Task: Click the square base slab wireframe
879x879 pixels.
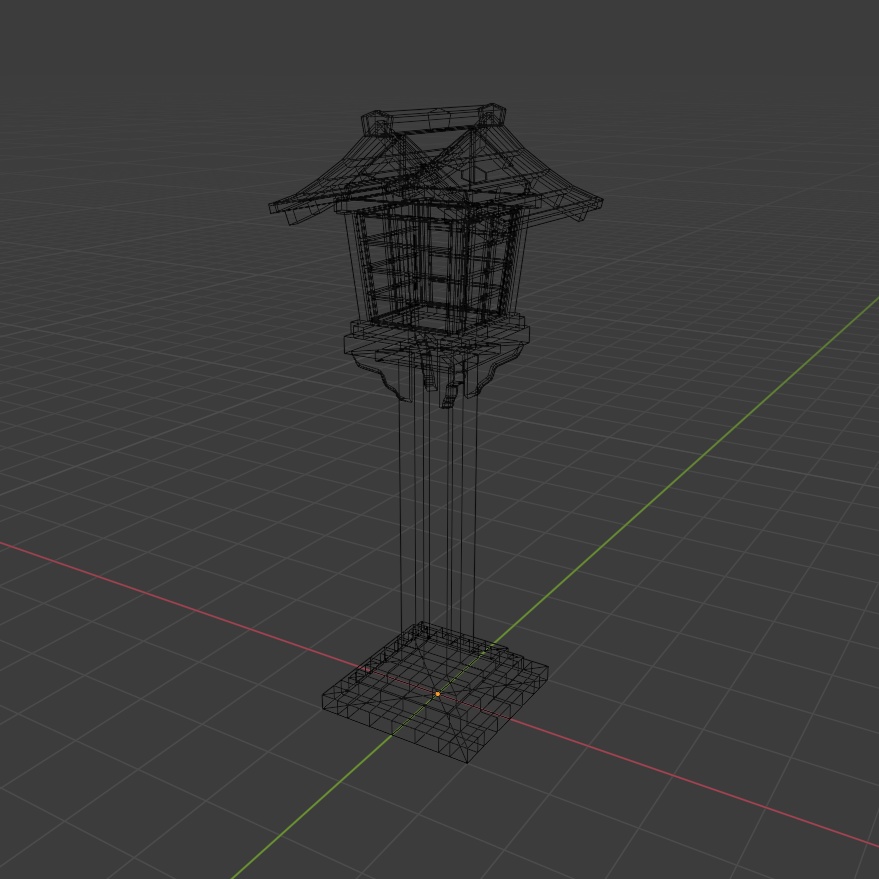Action: tap(435, 692)
